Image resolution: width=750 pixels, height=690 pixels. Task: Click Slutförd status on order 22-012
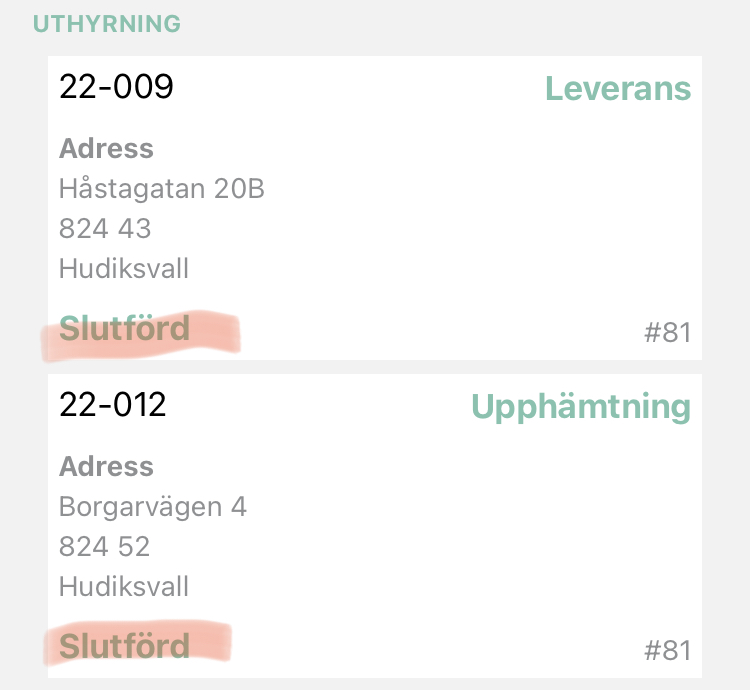pos(124,646)
